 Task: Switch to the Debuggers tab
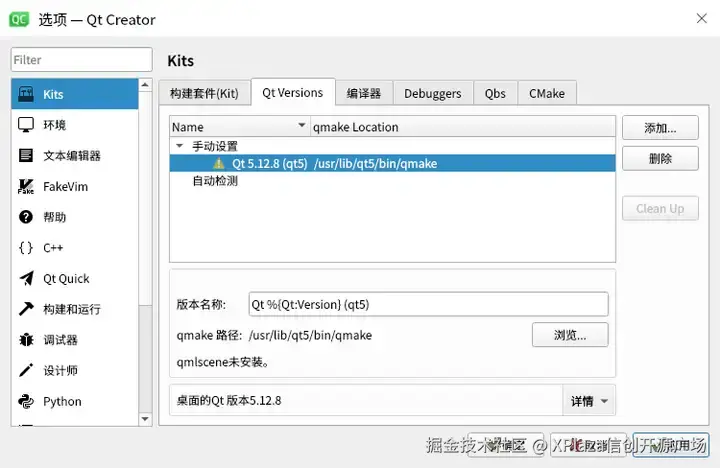(x=433, y=93)
